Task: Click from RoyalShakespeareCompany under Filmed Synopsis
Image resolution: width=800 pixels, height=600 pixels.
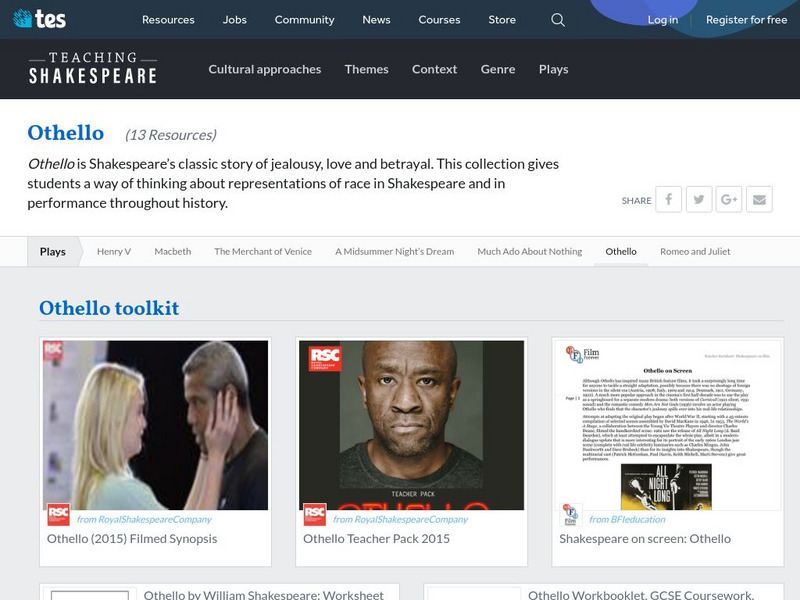Action: coord(144,519)
